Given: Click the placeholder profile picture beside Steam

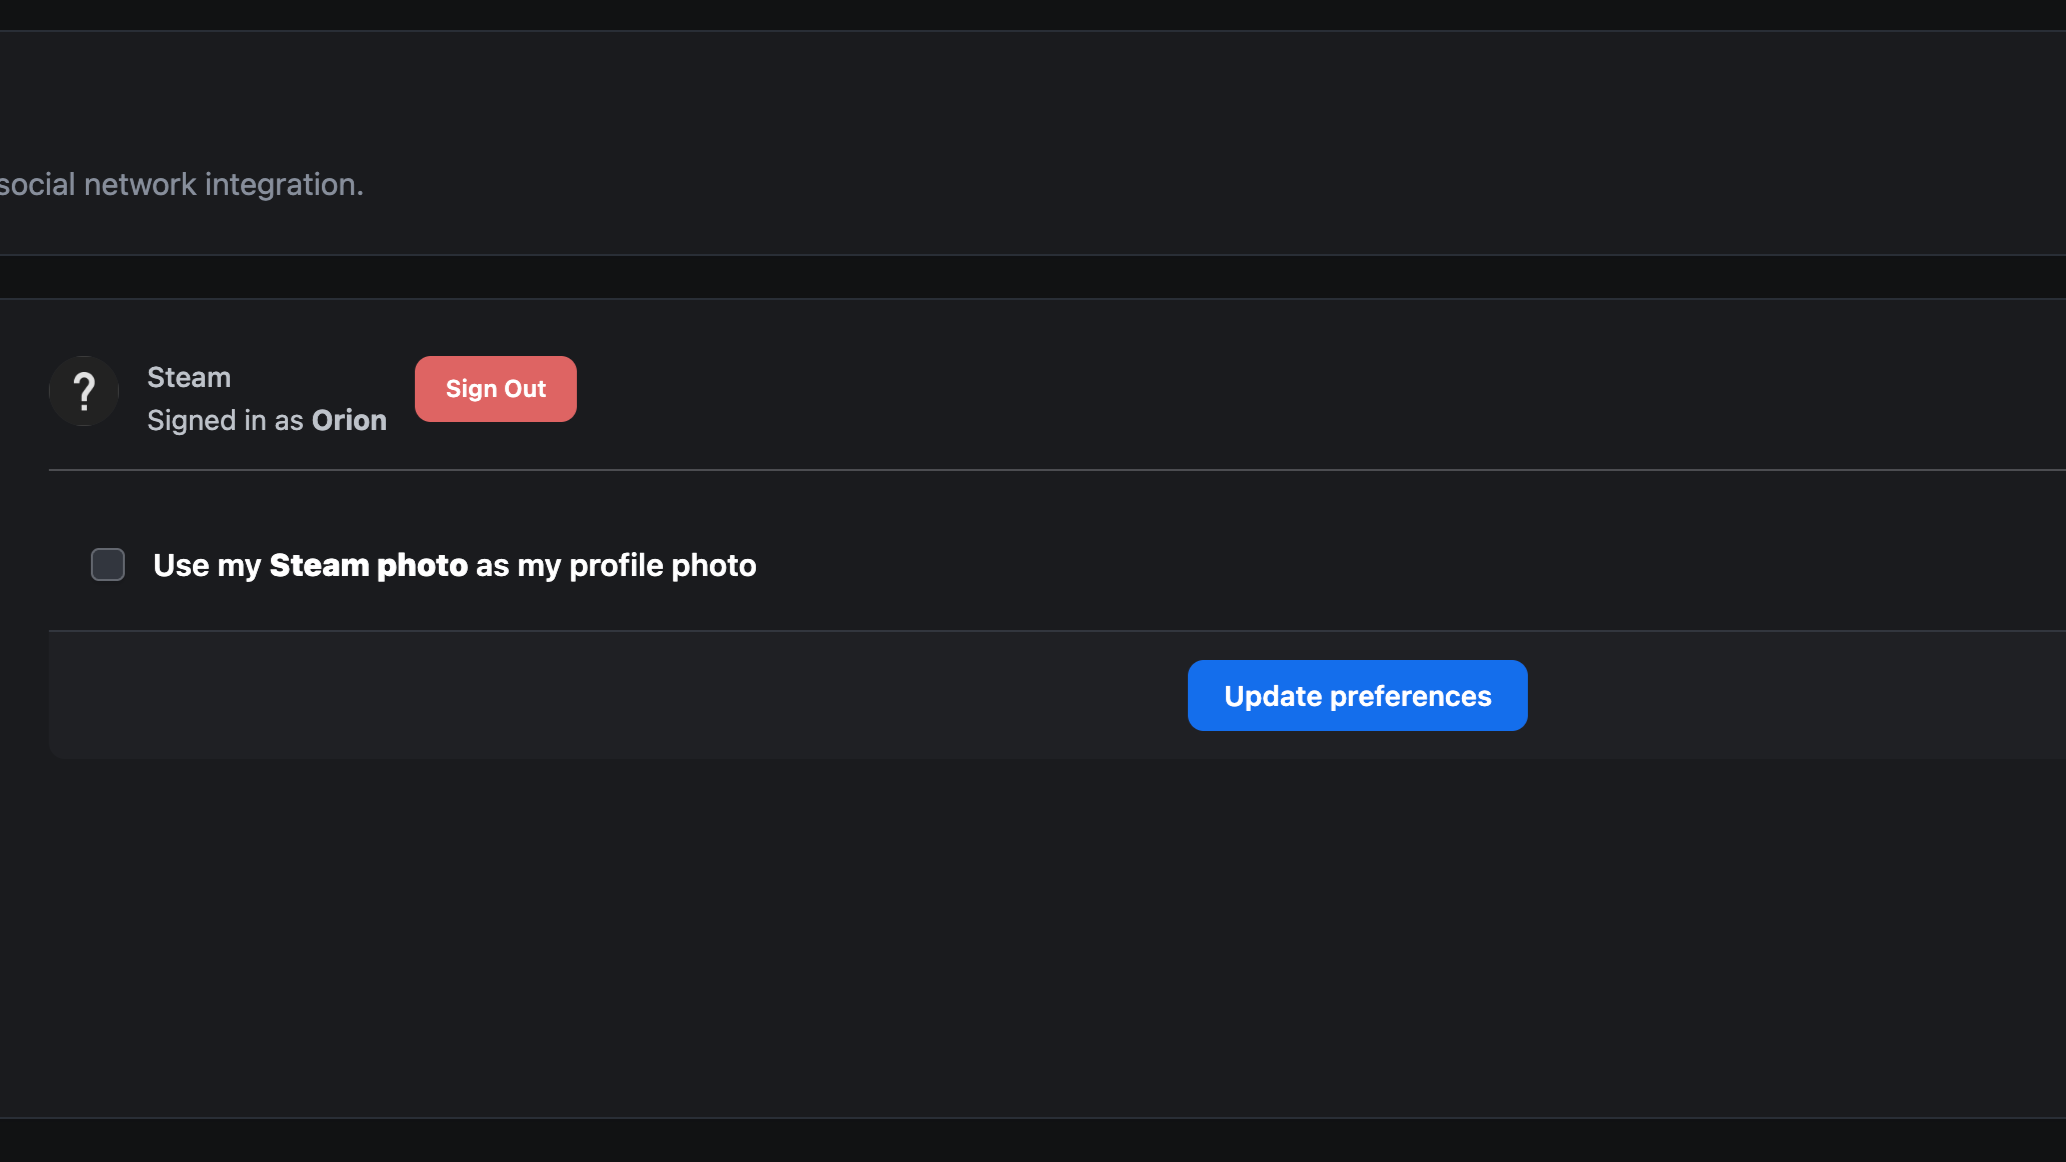Looking at the screenshot, I should (x=84, y=391).
